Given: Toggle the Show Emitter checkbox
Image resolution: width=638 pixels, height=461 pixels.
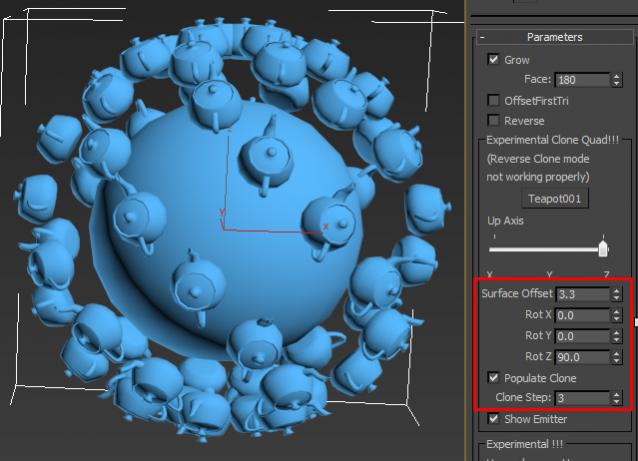Looking at the screenshot, I should [x=494, y=419].
